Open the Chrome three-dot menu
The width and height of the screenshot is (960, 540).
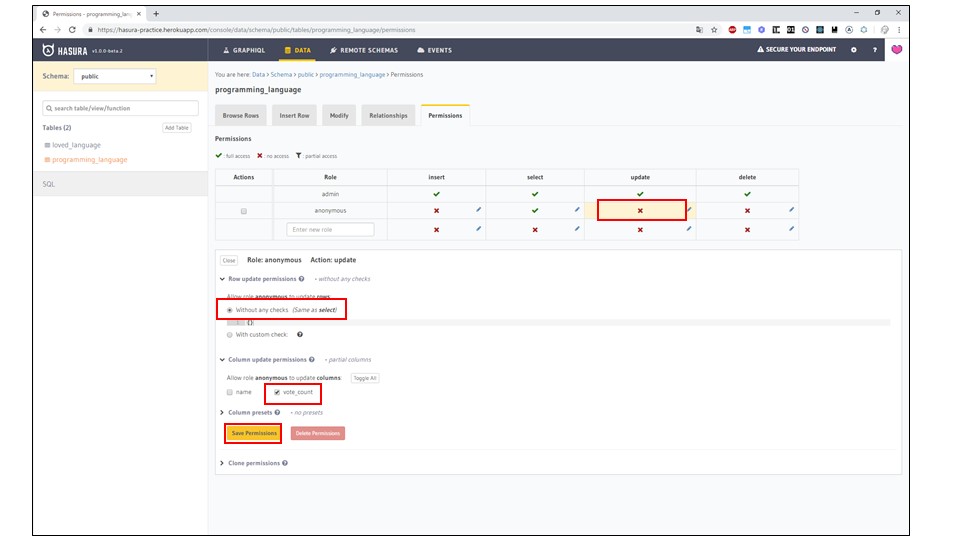click(899, 29)
